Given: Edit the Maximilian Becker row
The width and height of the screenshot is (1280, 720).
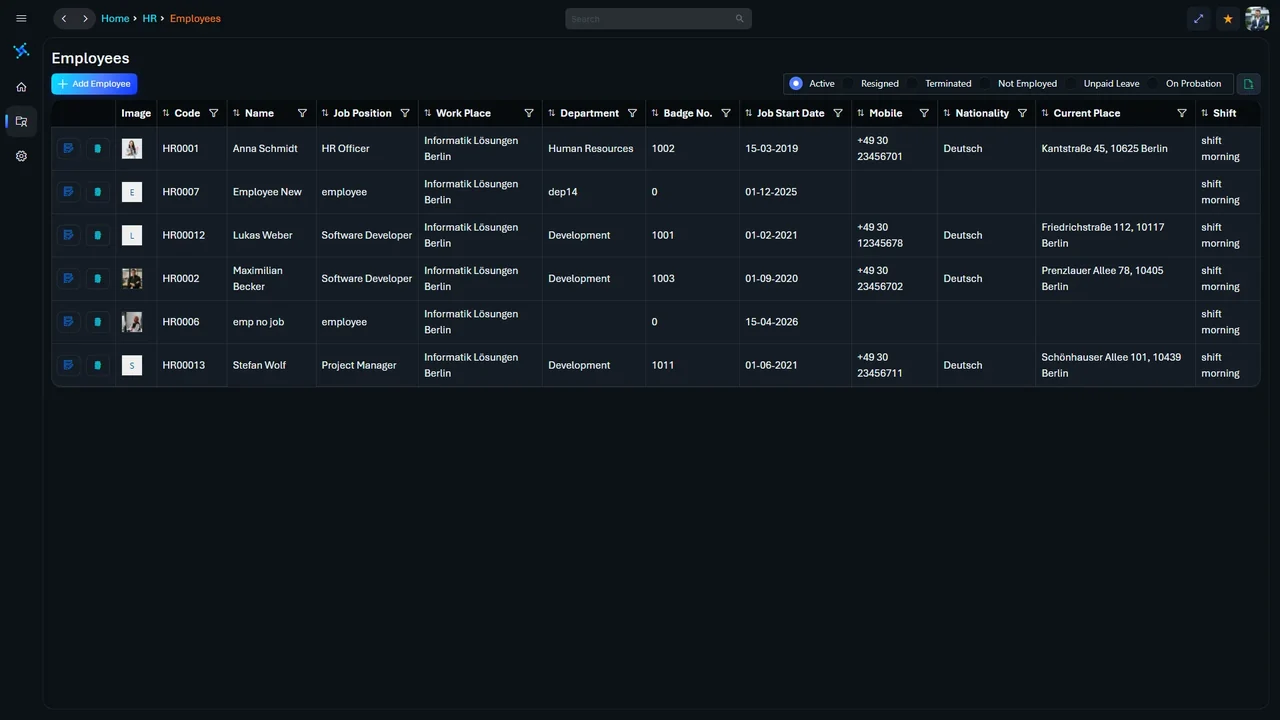Looking at the screenshot, I should coord(68,278).
